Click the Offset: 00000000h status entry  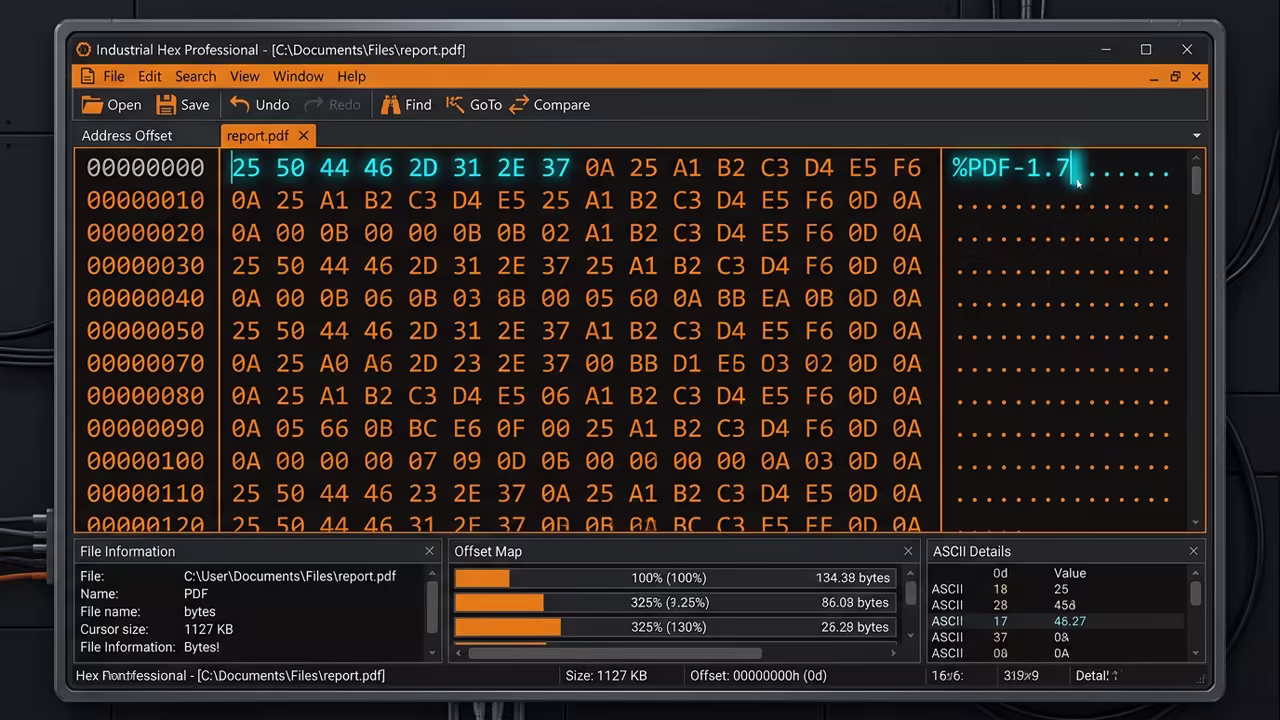point(758,676)
